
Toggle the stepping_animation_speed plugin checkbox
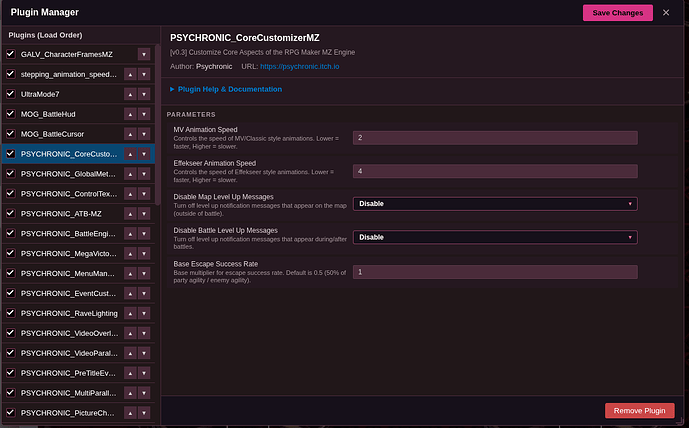click(x=11, y=74)
